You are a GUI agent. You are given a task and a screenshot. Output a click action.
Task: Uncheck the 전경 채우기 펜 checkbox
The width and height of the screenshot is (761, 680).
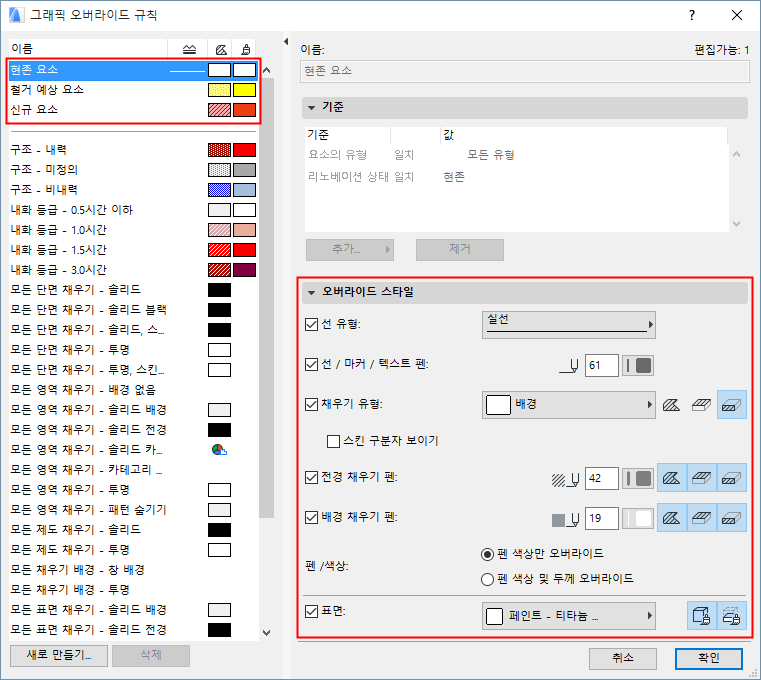coord(311,478)
